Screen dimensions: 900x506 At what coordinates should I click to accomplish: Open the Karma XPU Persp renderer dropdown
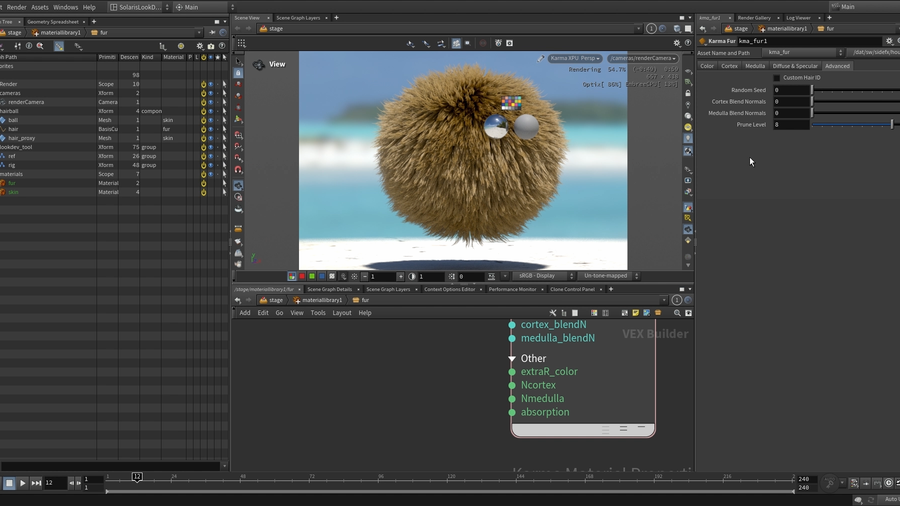[x=575, y=59]
